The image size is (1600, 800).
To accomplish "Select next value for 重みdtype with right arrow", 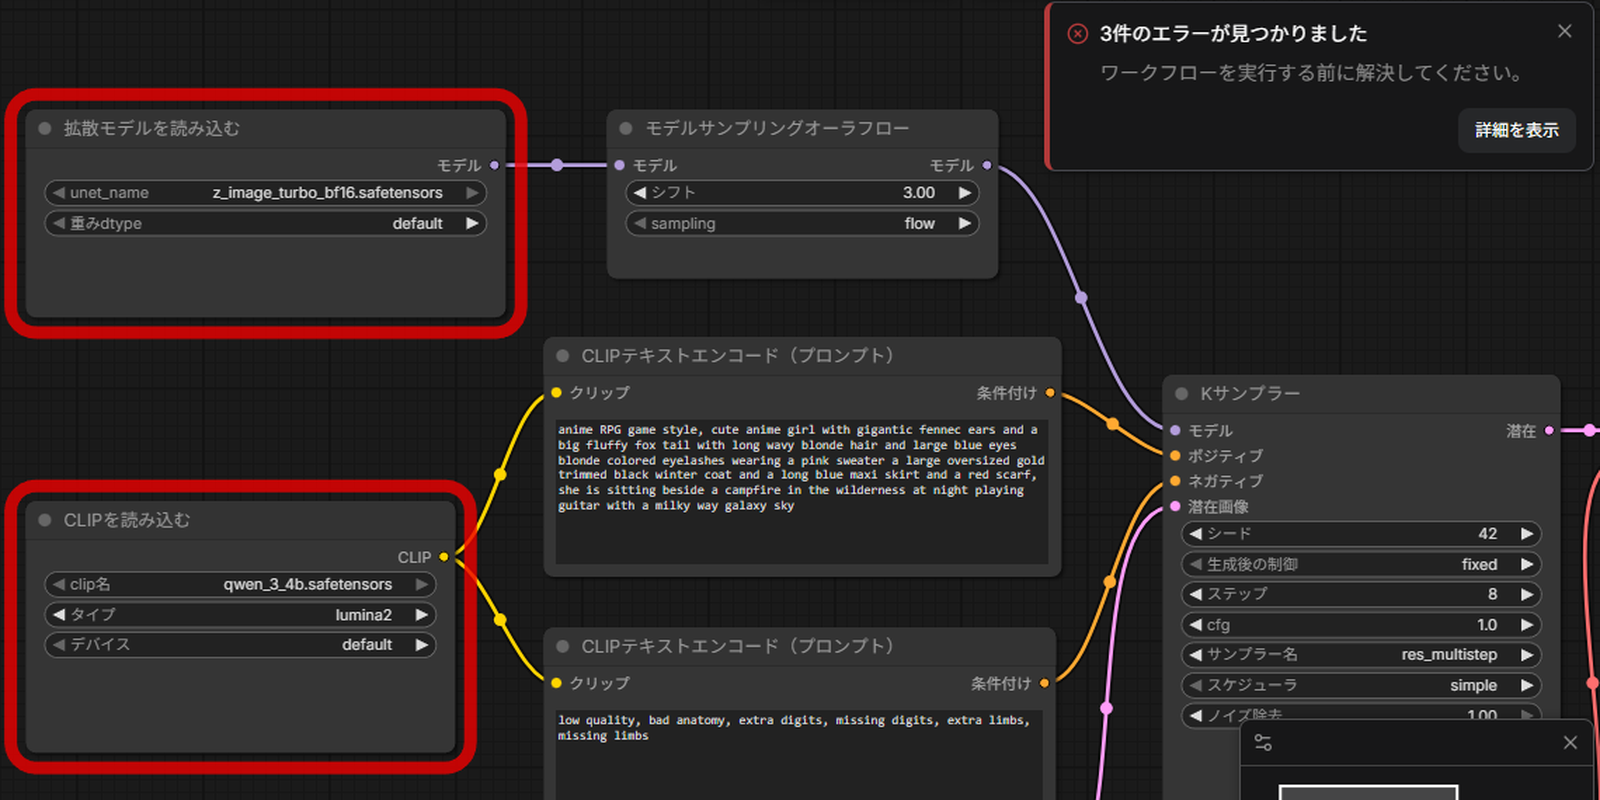I will coord(472,223).
